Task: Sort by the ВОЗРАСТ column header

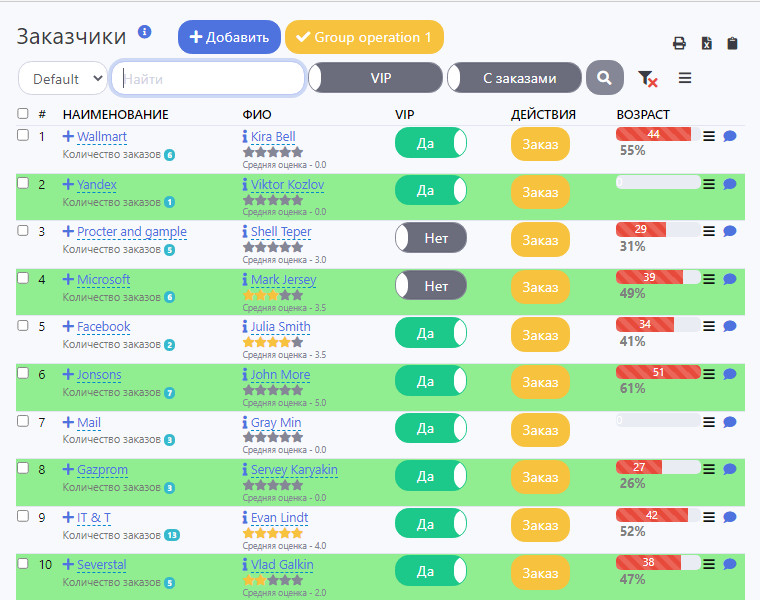Action: pos(643,115)
